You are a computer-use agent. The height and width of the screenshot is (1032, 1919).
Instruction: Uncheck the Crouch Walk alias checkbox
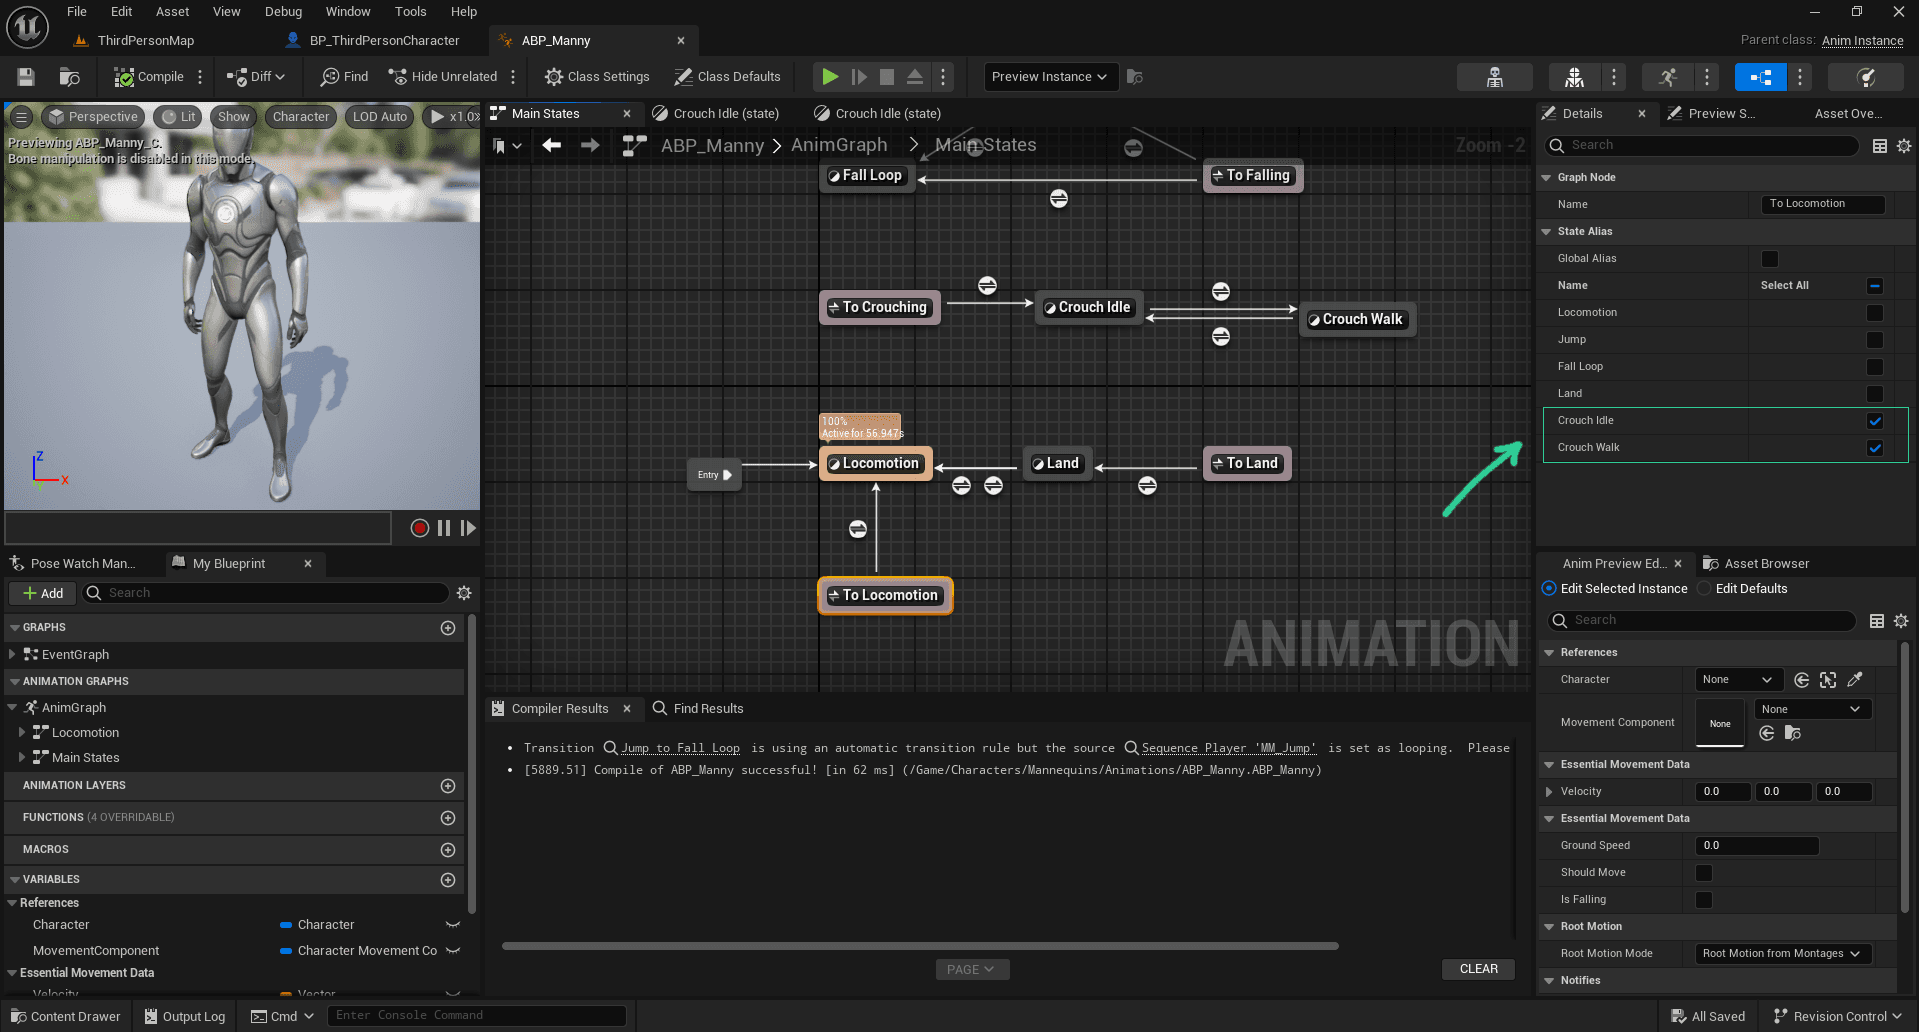point(1875,448)
